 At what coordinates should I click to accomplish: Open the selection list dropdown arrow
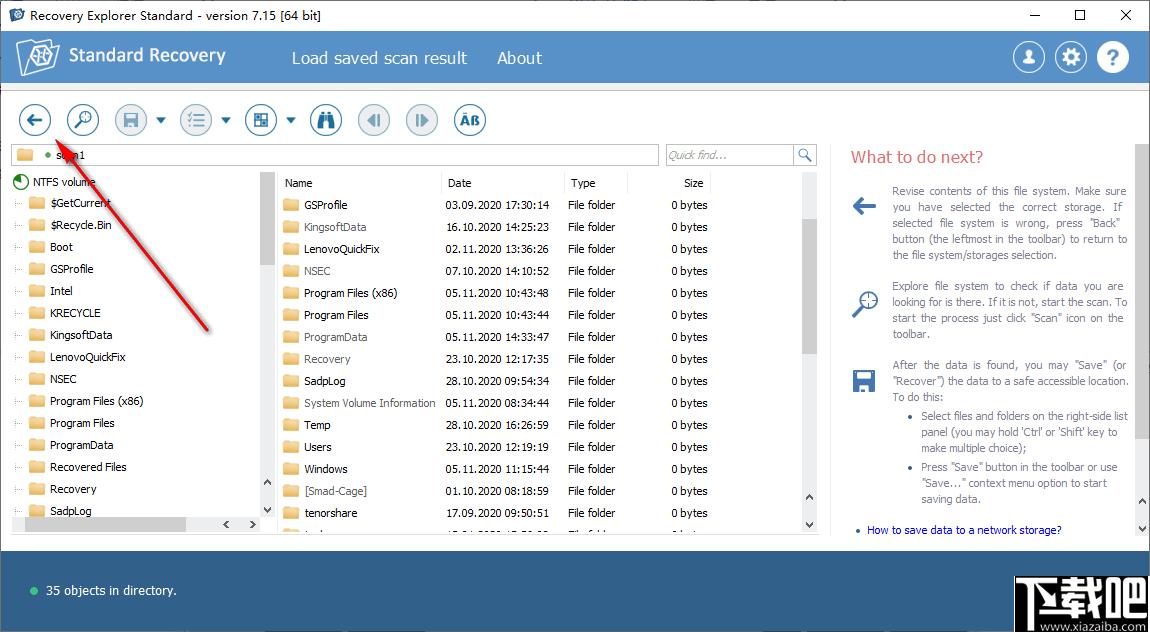click(226, 121)
